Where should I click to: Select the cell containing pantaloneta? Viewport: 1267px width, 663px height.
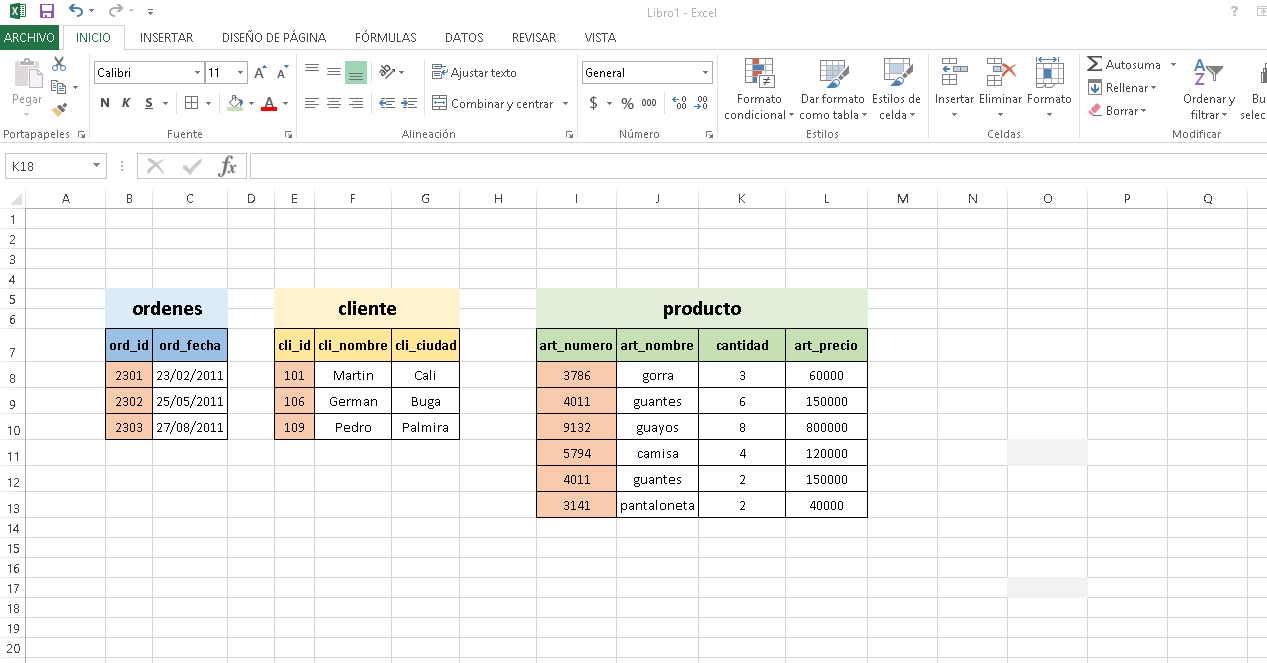coord(657,505)
